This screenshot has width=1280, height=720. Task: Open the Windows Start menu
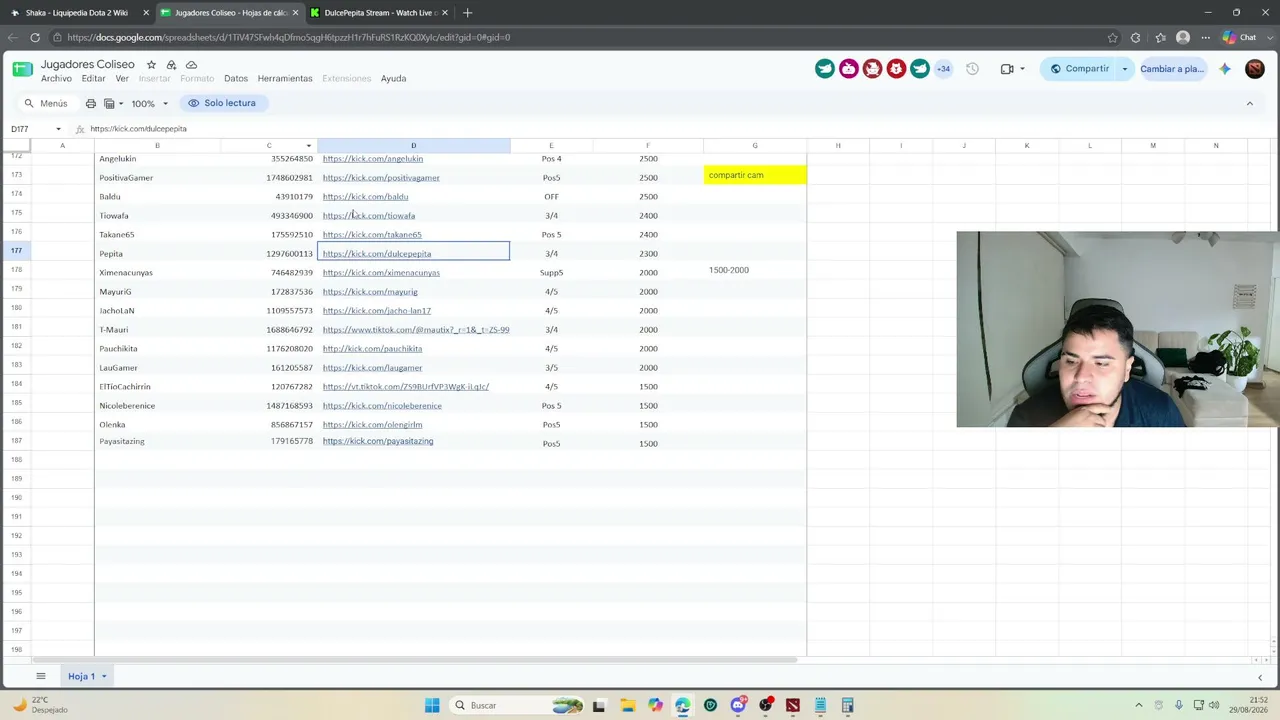coord(432,705)
